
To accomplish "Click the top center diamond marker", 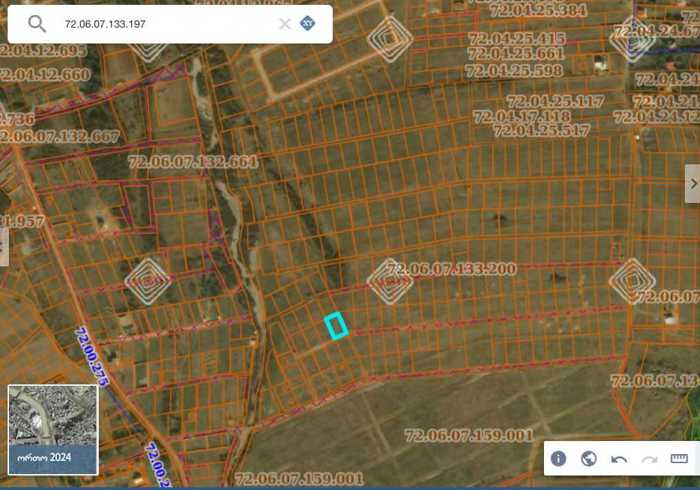I will pos(390,39).
